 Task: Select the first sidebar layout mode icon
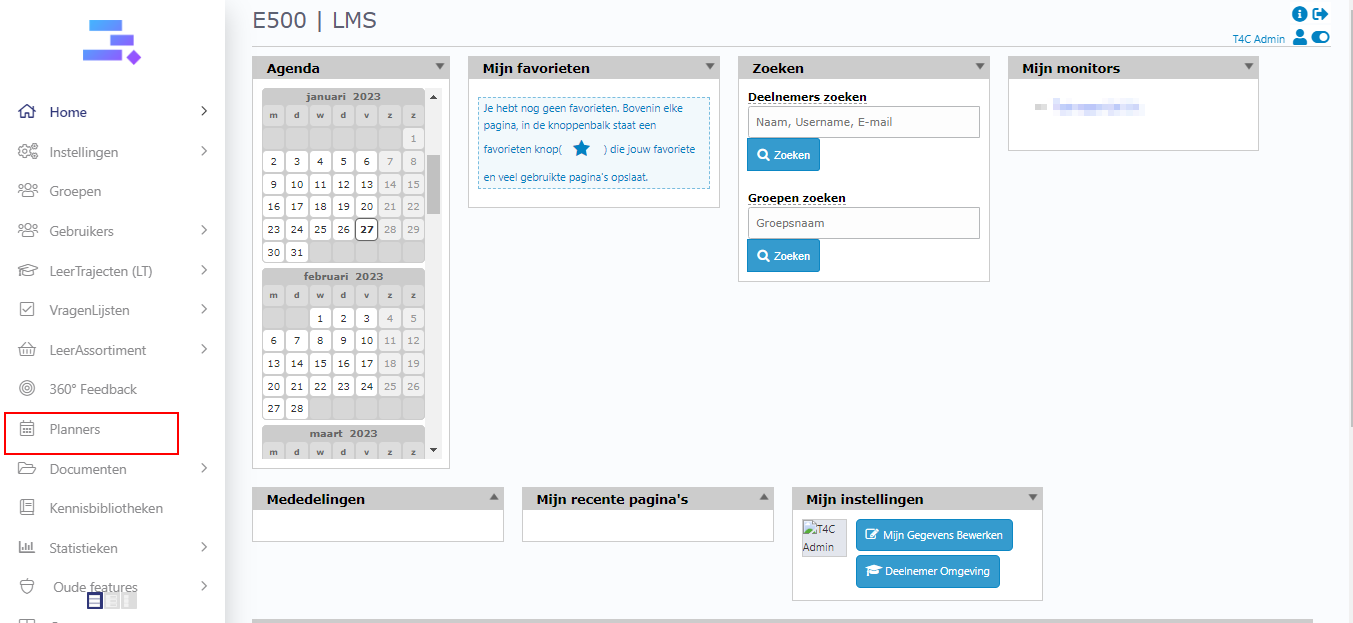[95, 601]
